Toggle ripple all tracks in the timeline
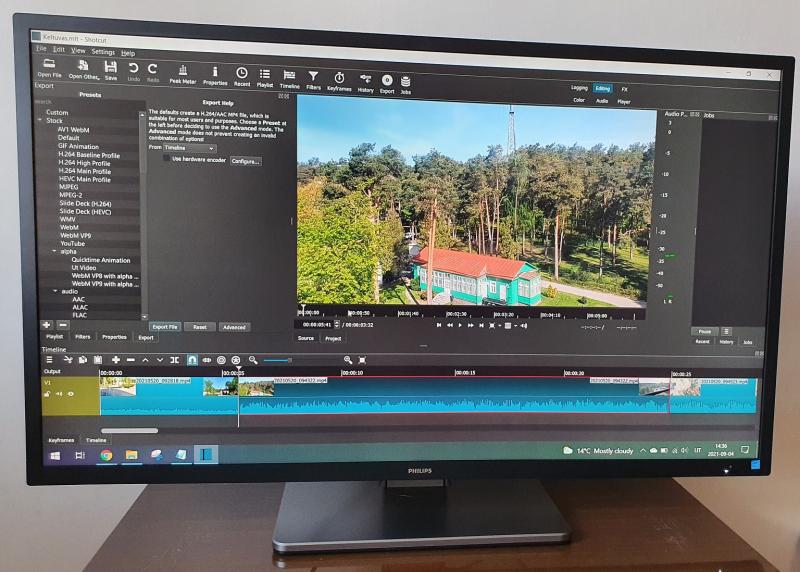 click(236, 360)
